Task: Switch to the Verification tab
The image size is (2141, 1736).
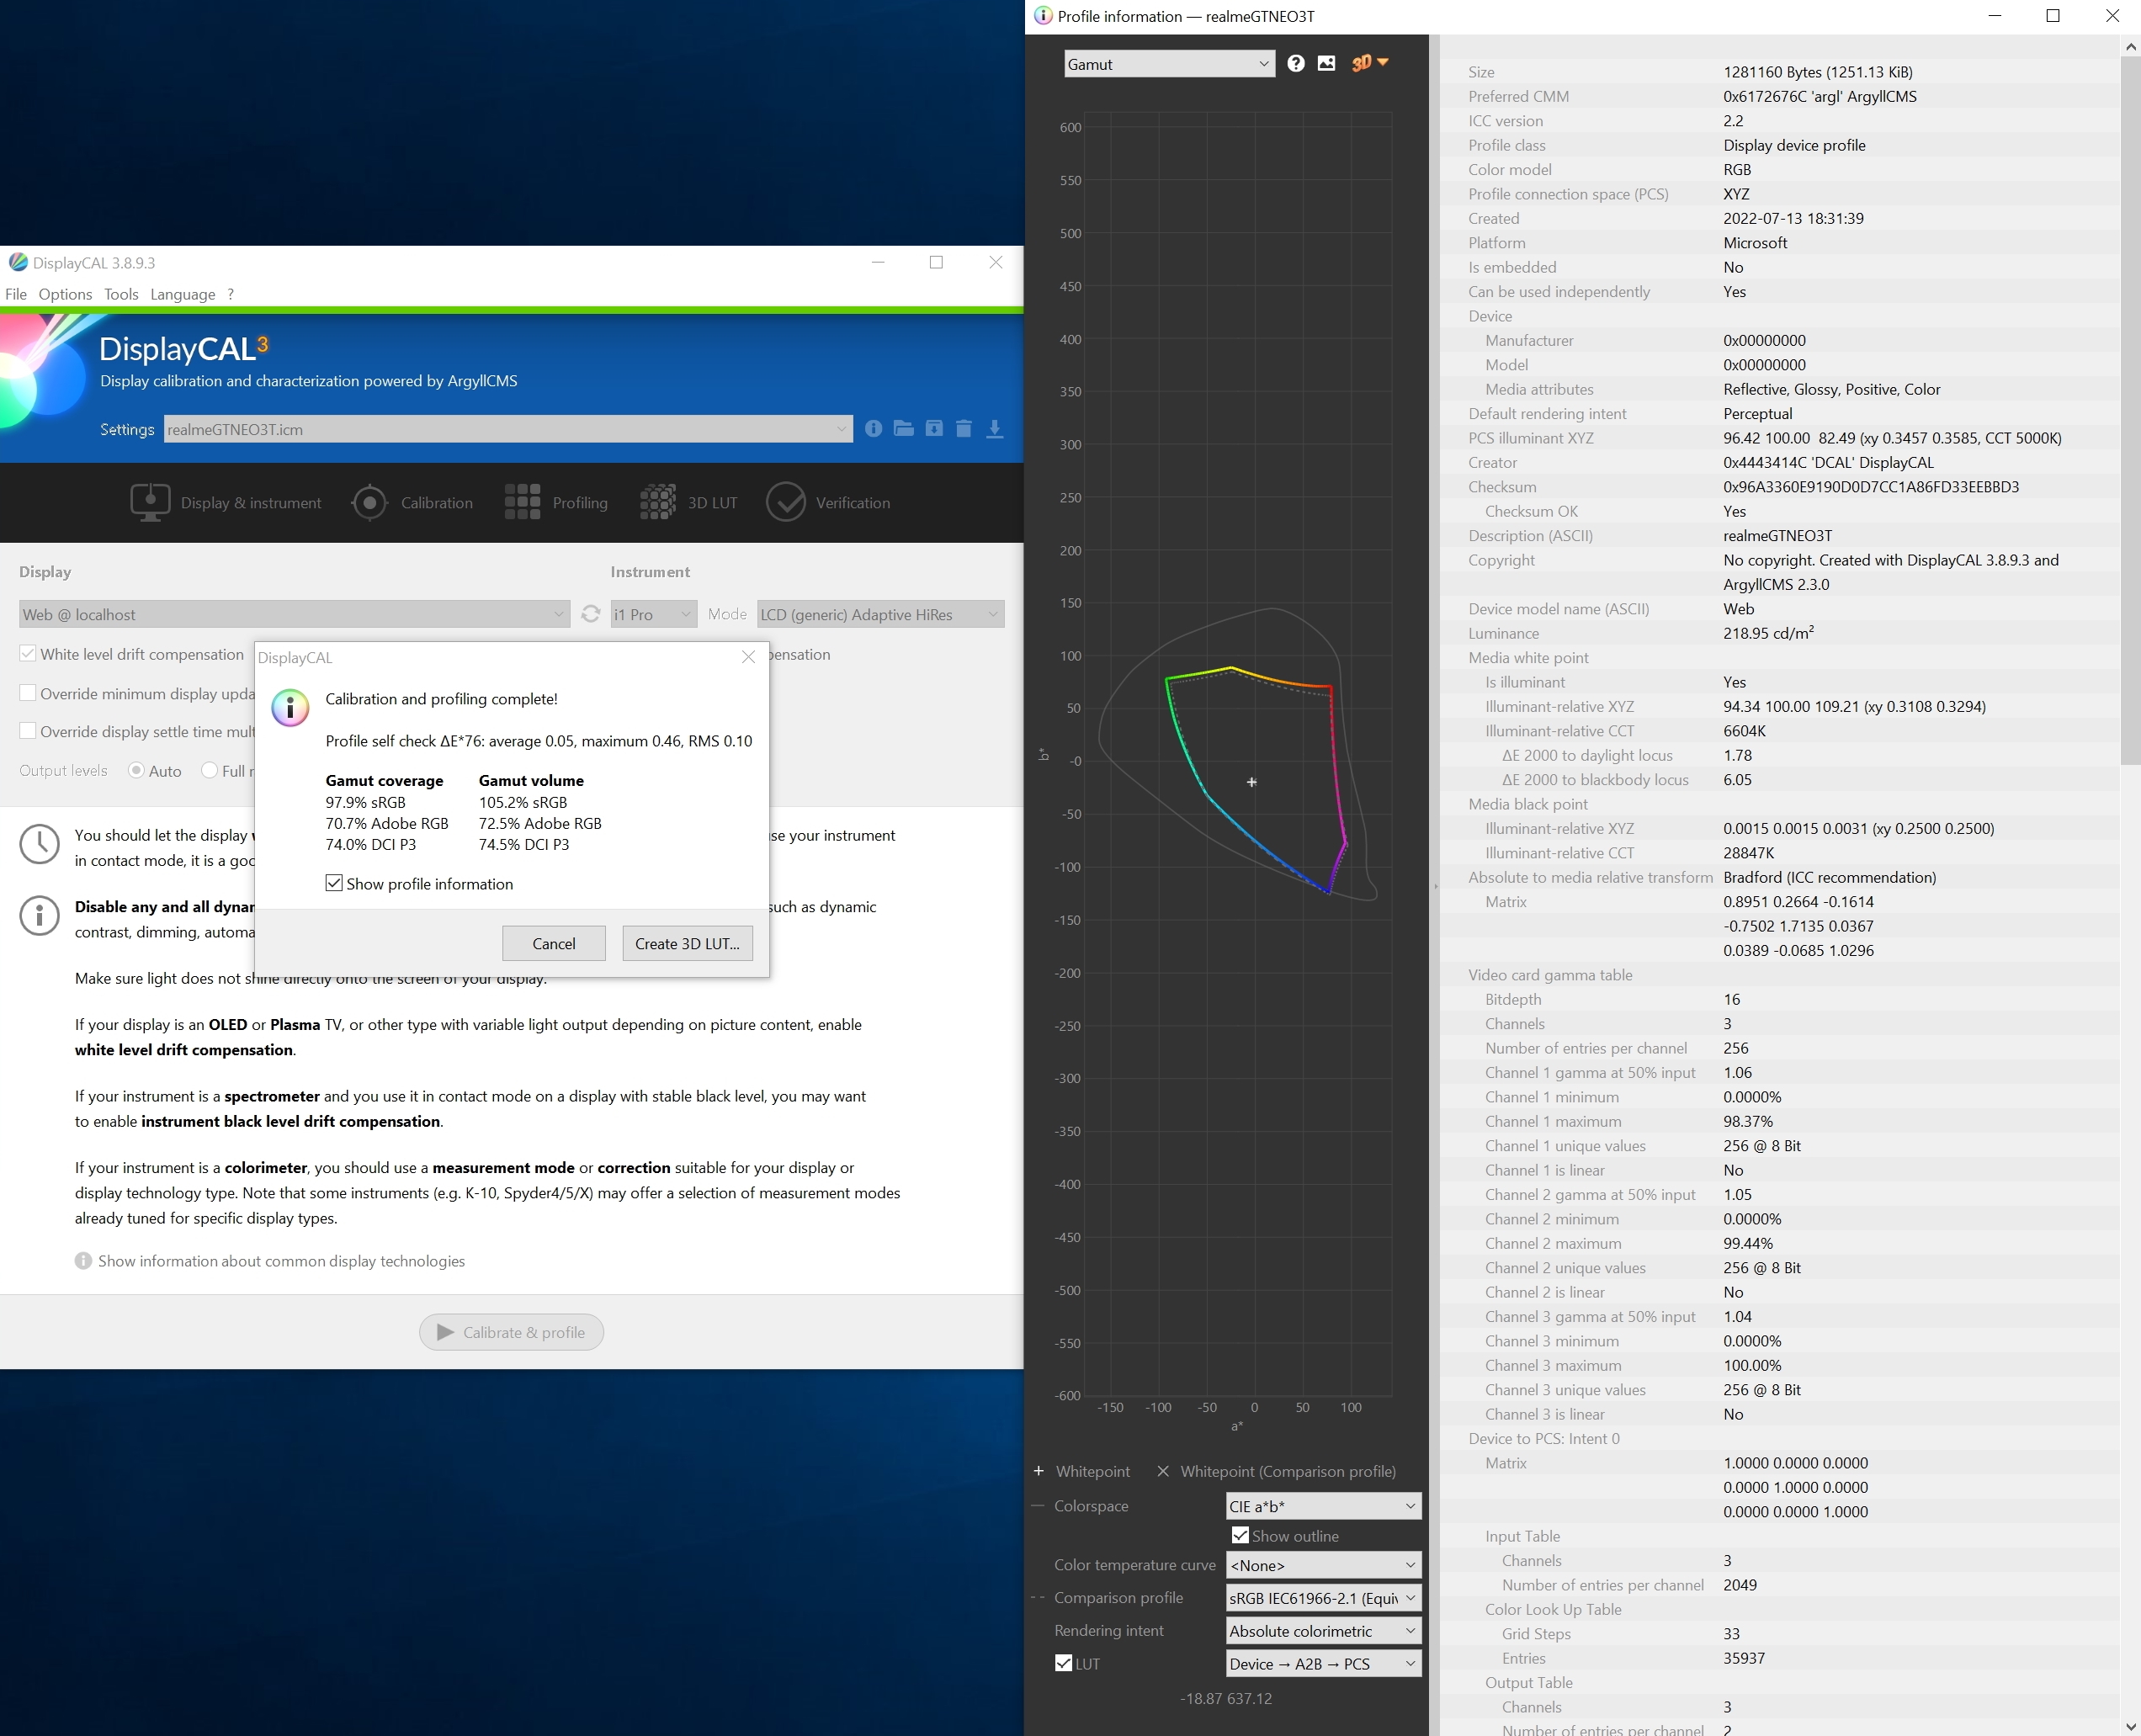Action: 829,502
